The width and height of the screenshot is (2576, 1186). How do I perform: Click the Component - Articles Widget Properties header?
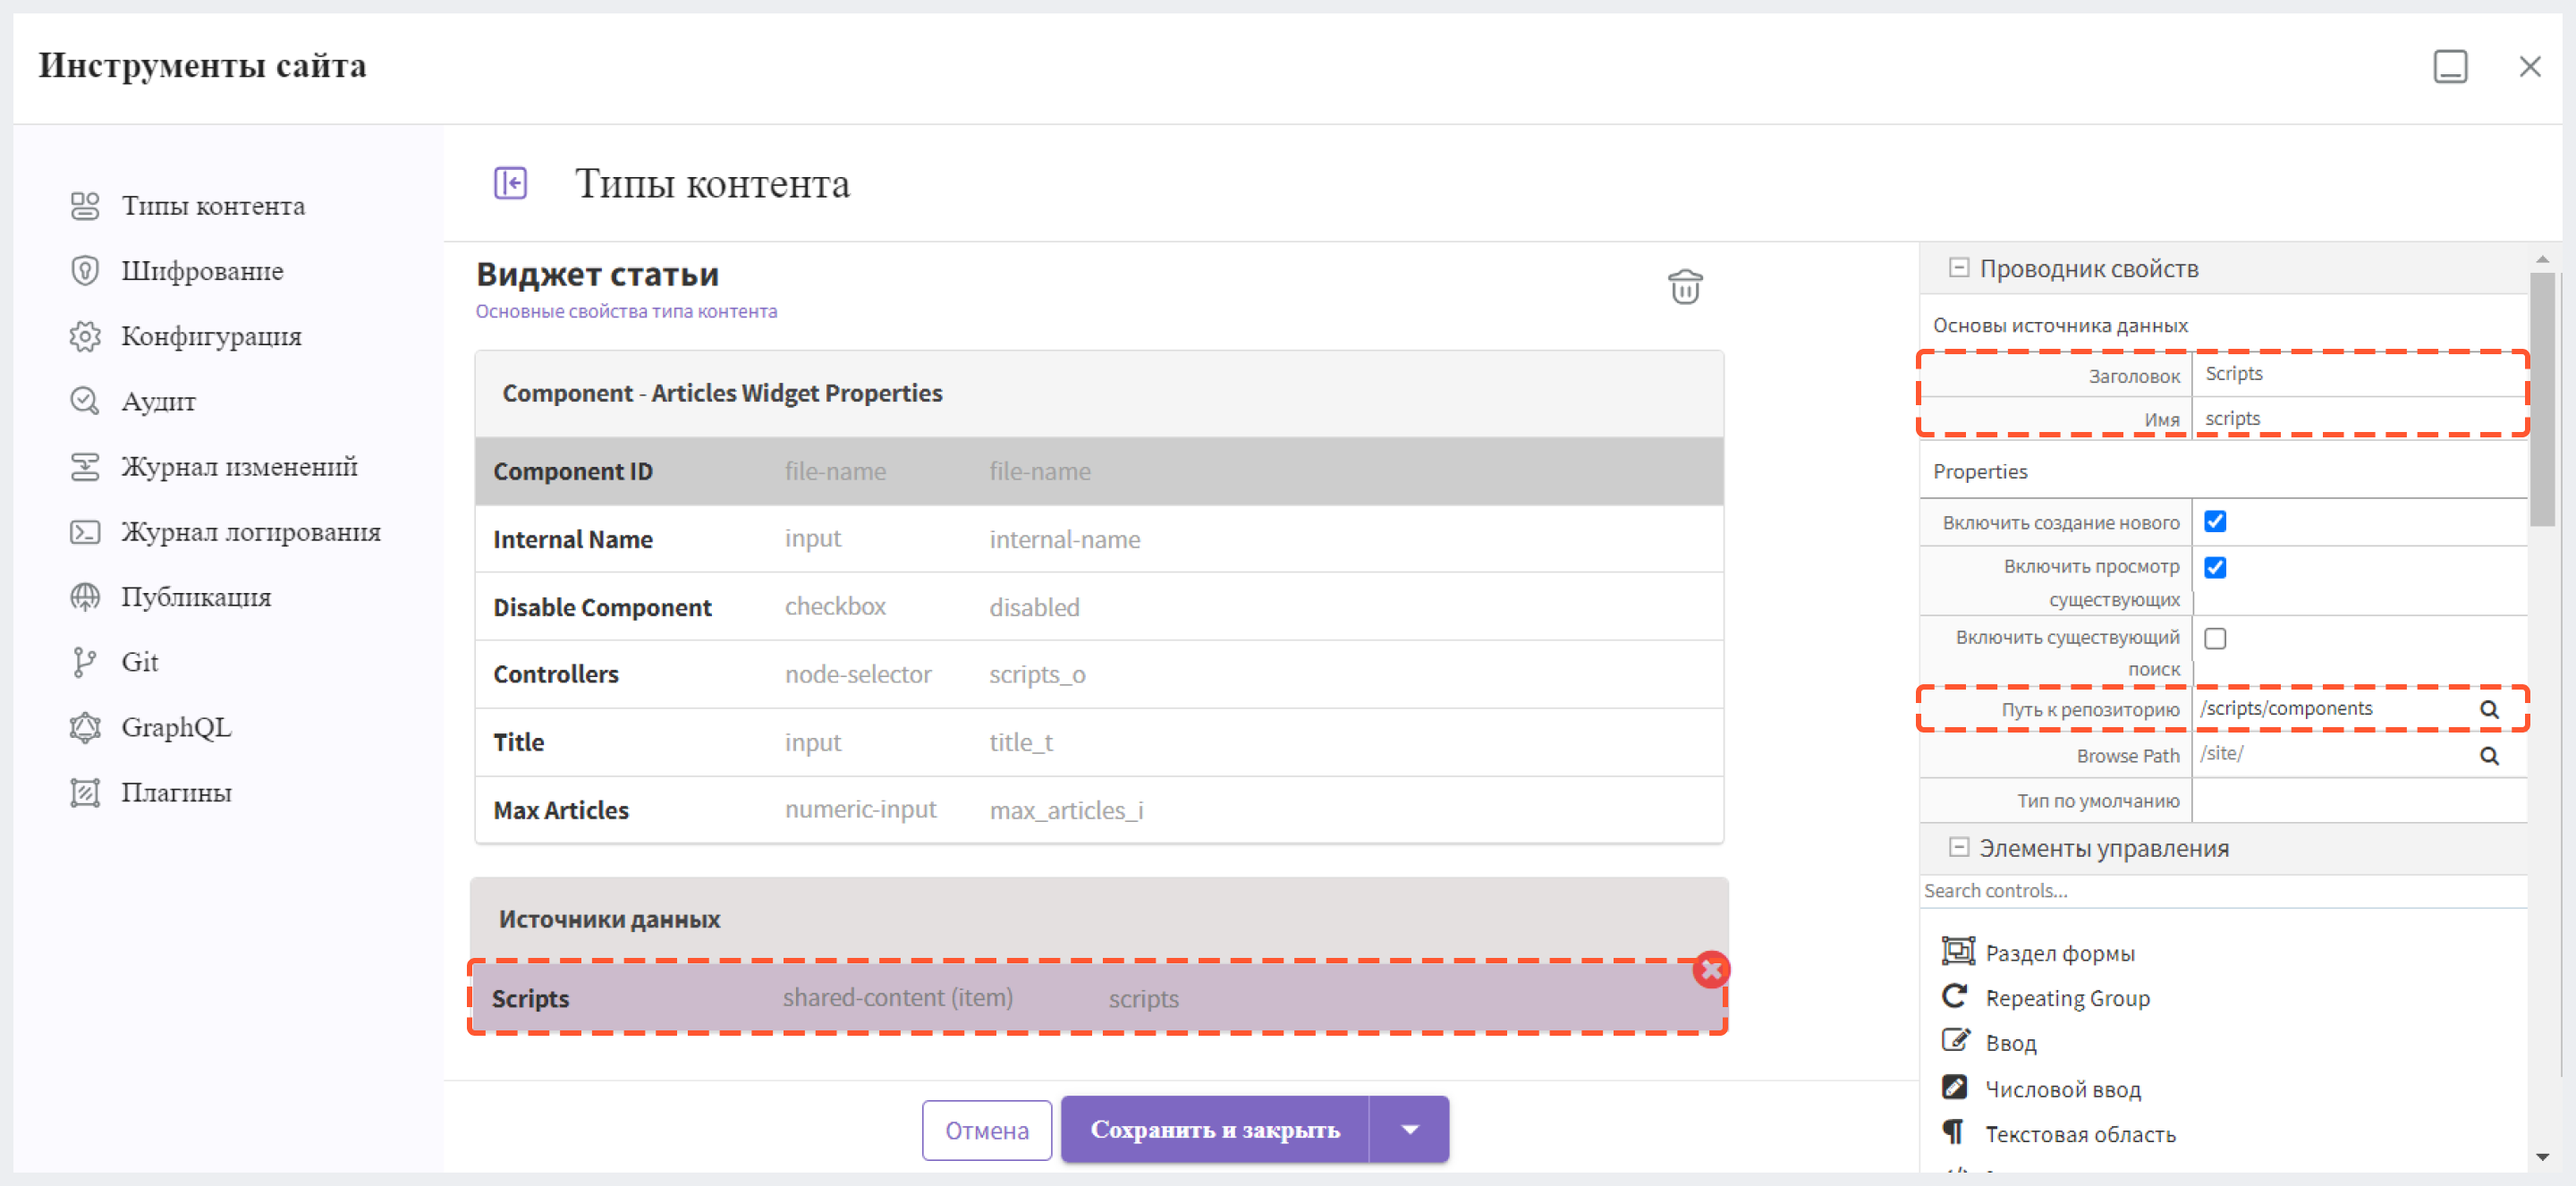pyautogui.click(x=1099, y=393)
